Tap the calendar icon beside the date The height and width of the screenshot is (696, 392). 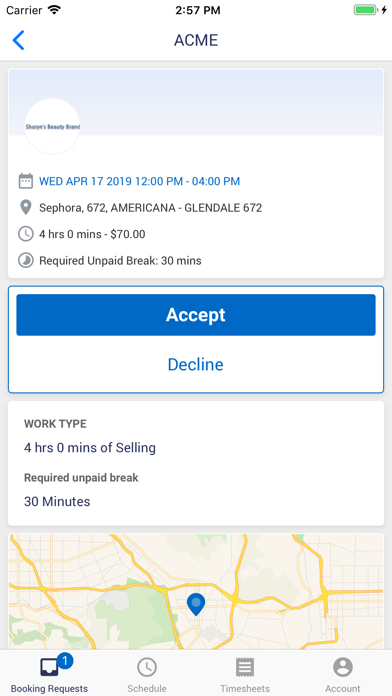[x=26, y=181]
